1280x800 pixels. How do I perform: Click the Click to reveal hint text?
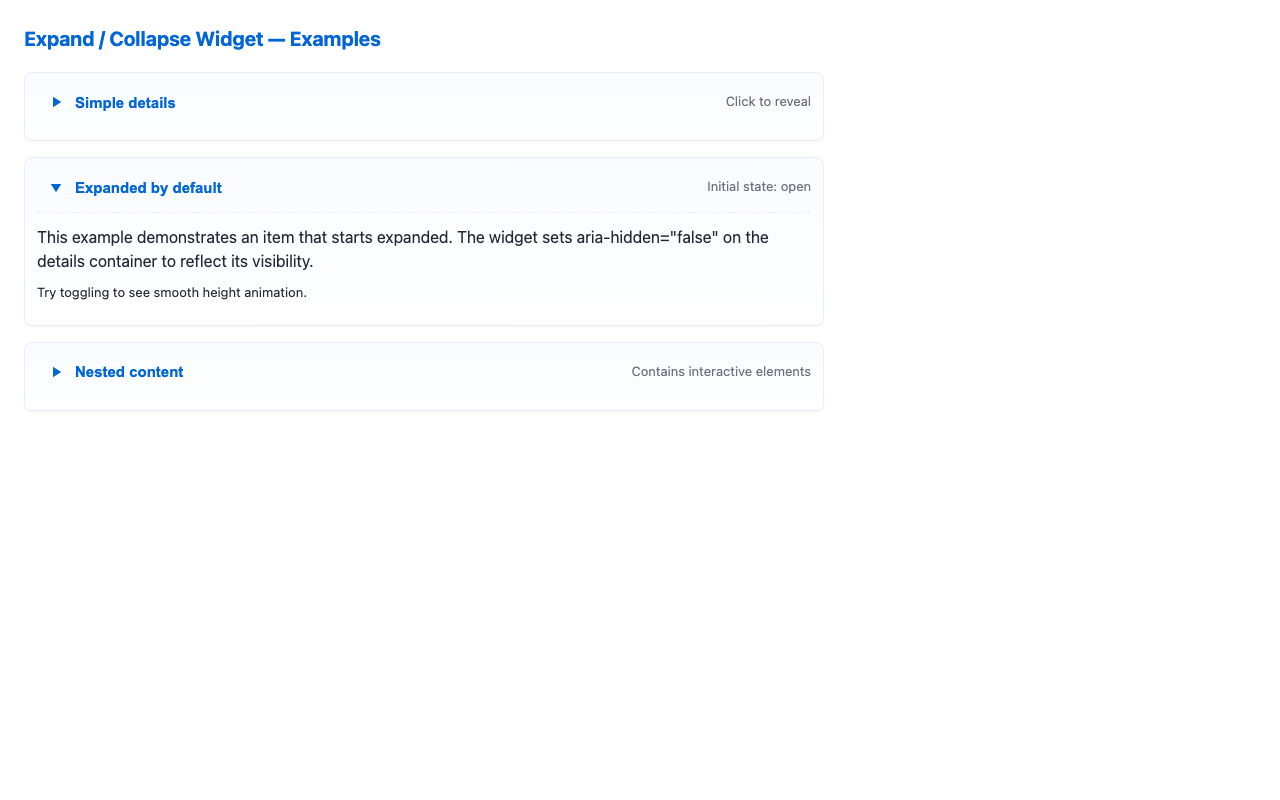tap(768, 102)
